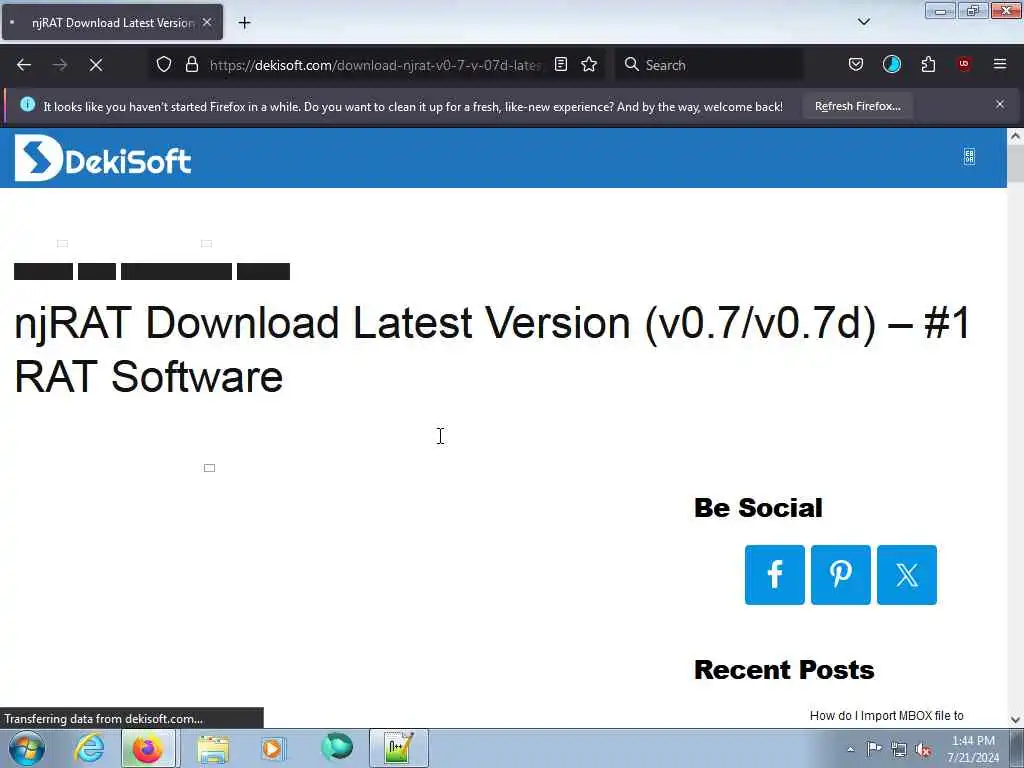Screen dimensions: 1024x768
Task: Click the muted volume tray icon
Action: pyautogui.click(x=923, y=750)
